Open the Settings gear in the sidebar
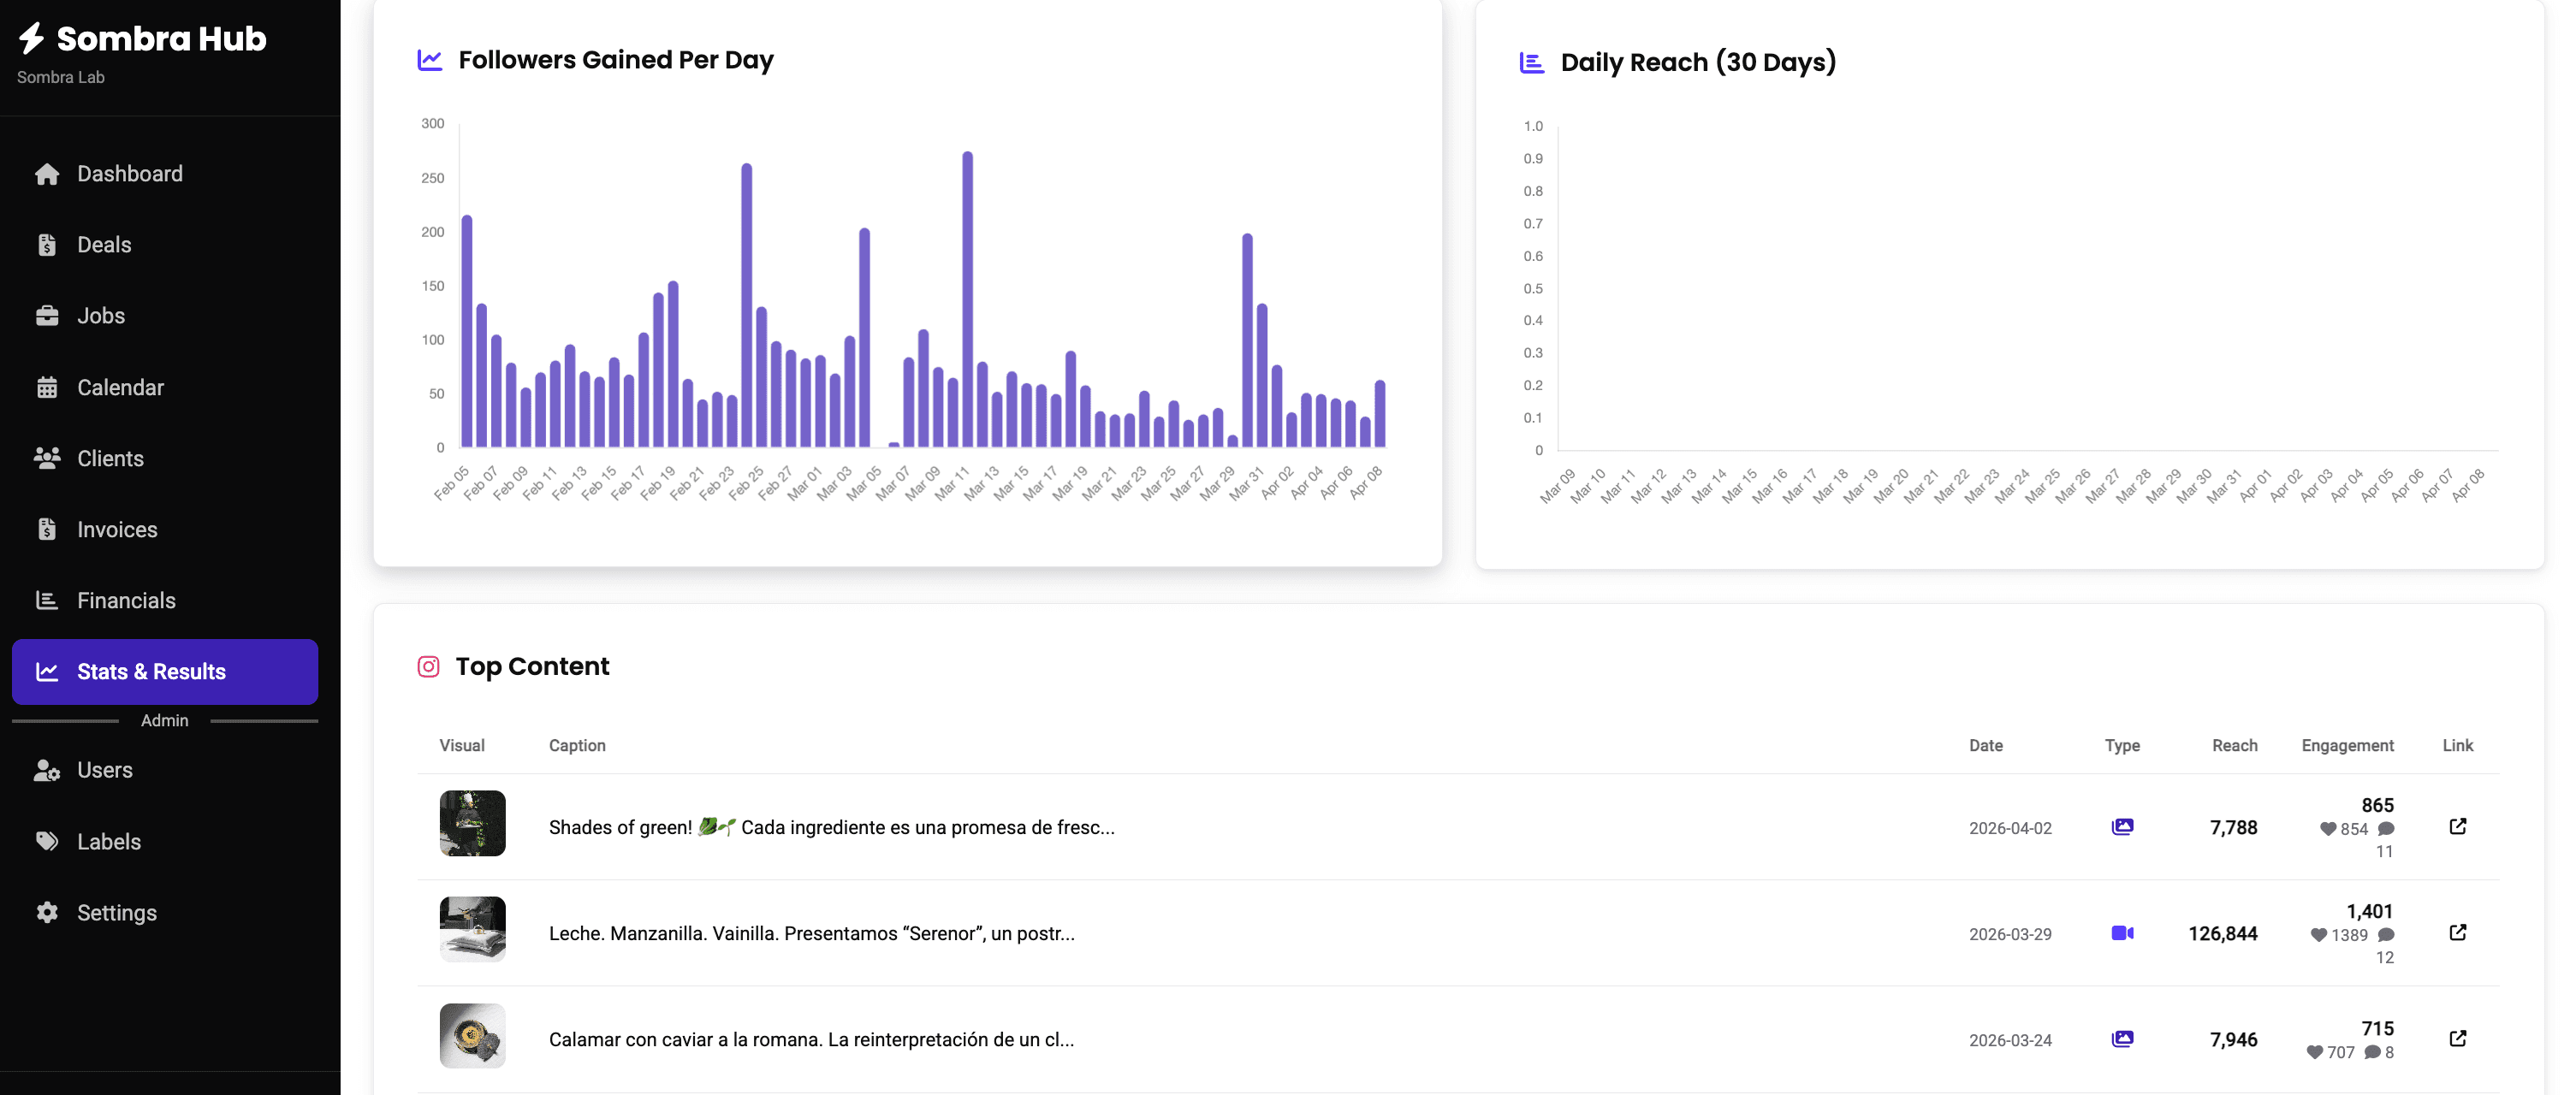2576x1095 pixels. pyautogui.click(x=47, y=912)
